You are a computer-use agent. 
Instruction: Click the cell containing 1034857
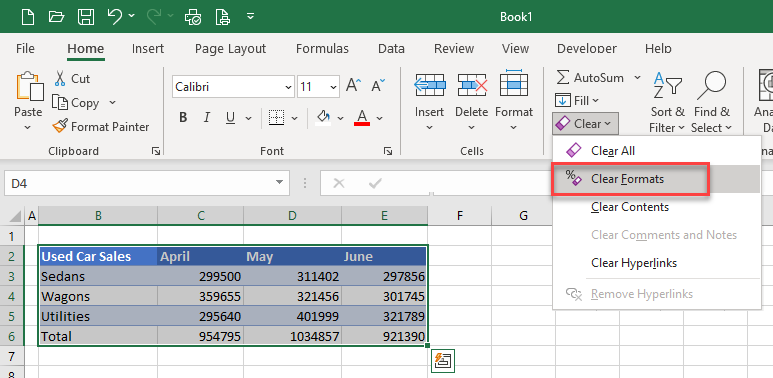292,337
